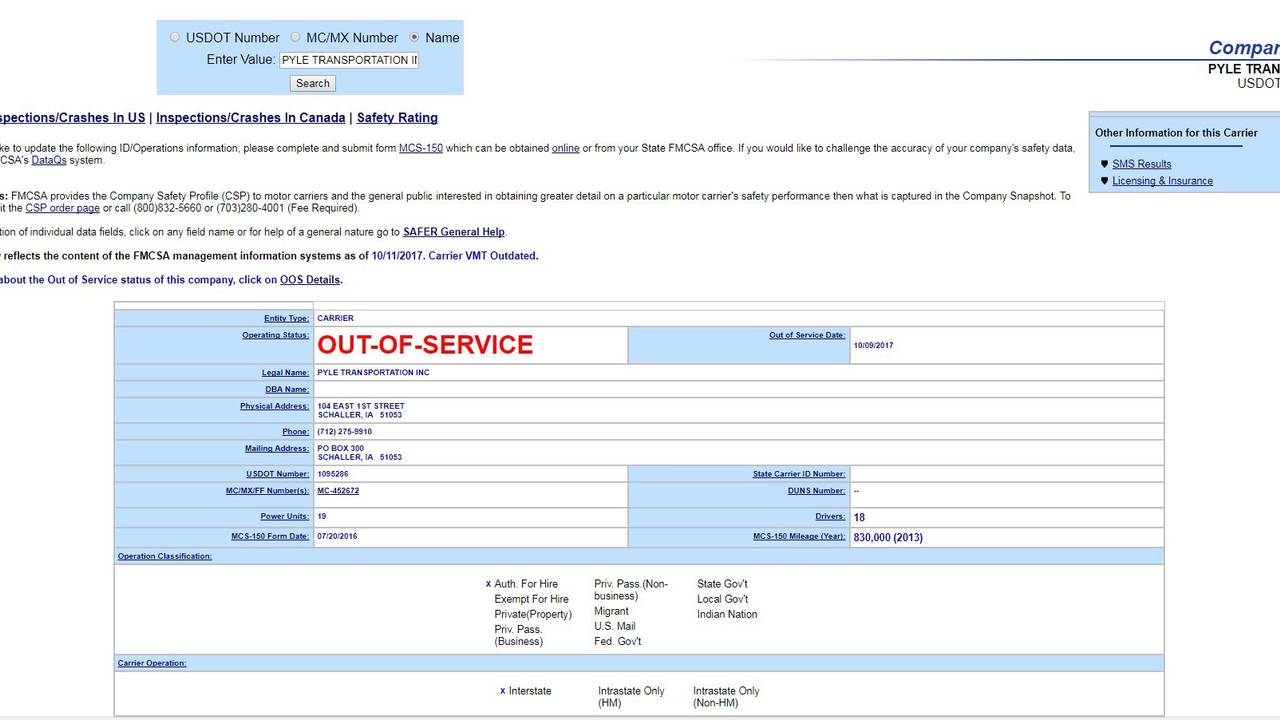This screenshot has width=1280, height=720.
Task: Open Inspections/Crashes In Canada link
Action: point(251,118)
